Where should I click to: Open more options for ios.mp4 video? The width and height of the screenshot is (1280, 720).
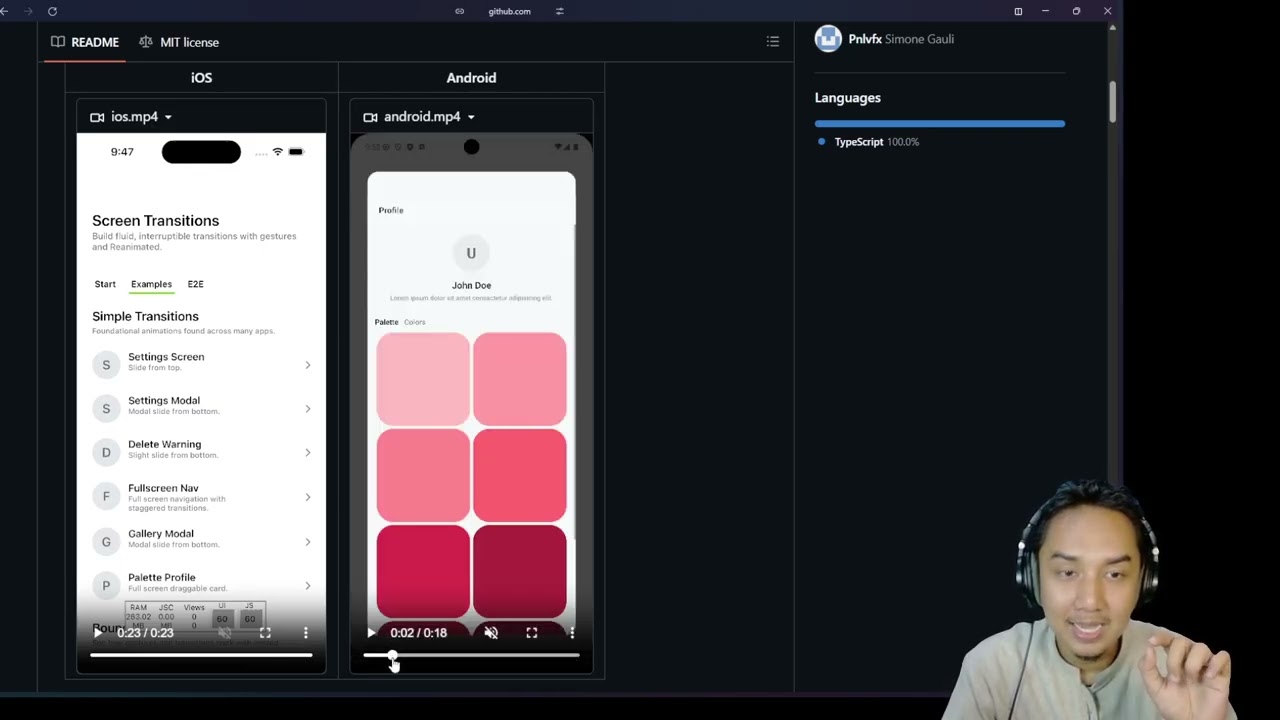coord(306,632)
